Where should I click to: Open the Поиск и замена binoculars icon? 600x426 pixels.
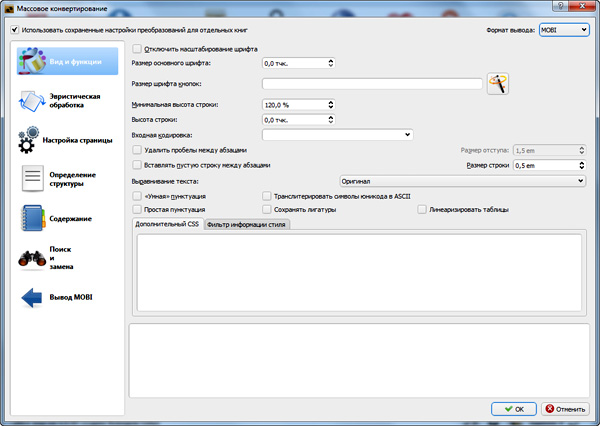click(31, 258)
